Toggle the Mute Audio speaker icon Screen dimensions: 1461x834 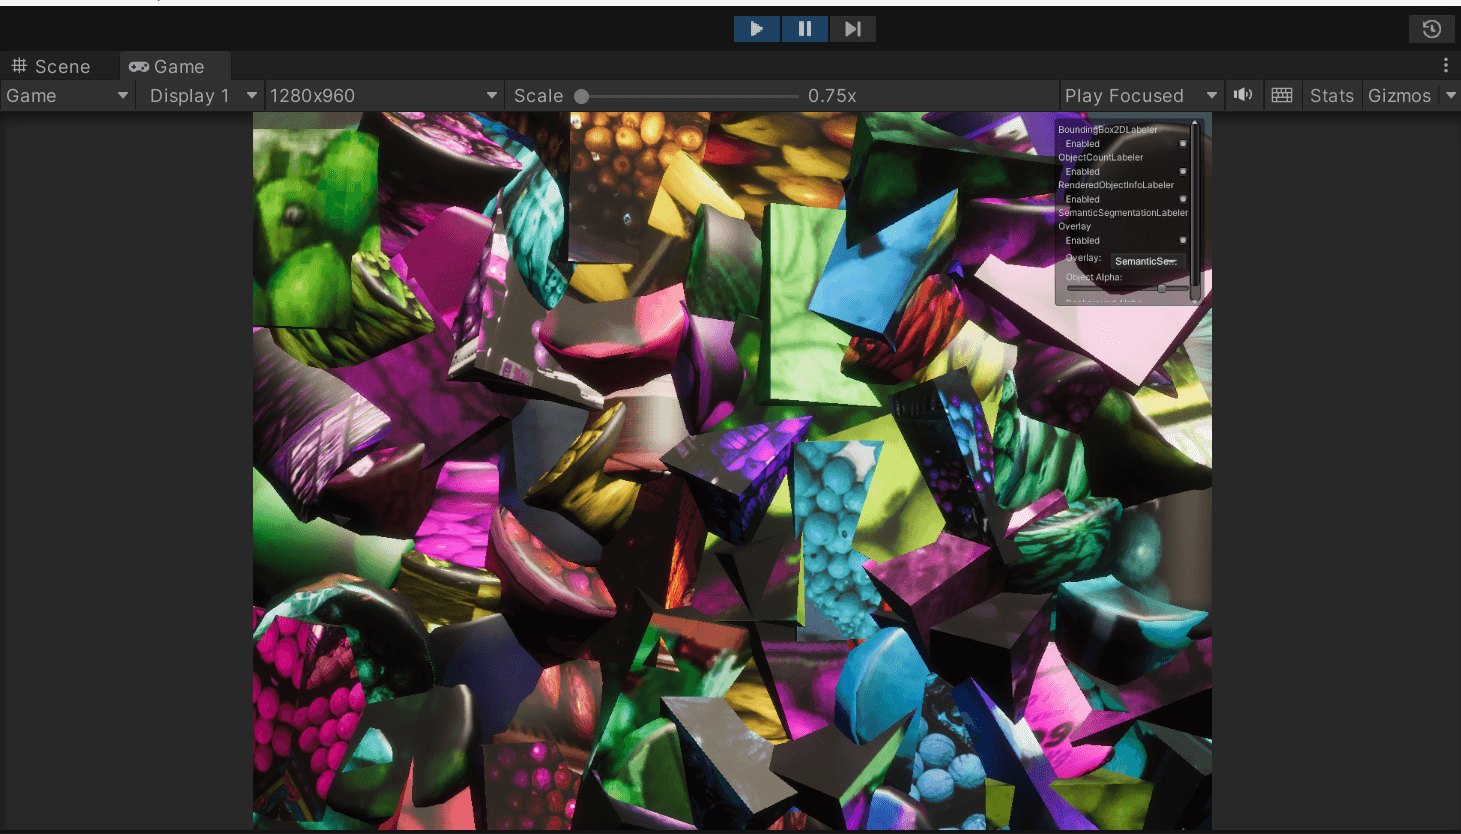click(1243, 95)
